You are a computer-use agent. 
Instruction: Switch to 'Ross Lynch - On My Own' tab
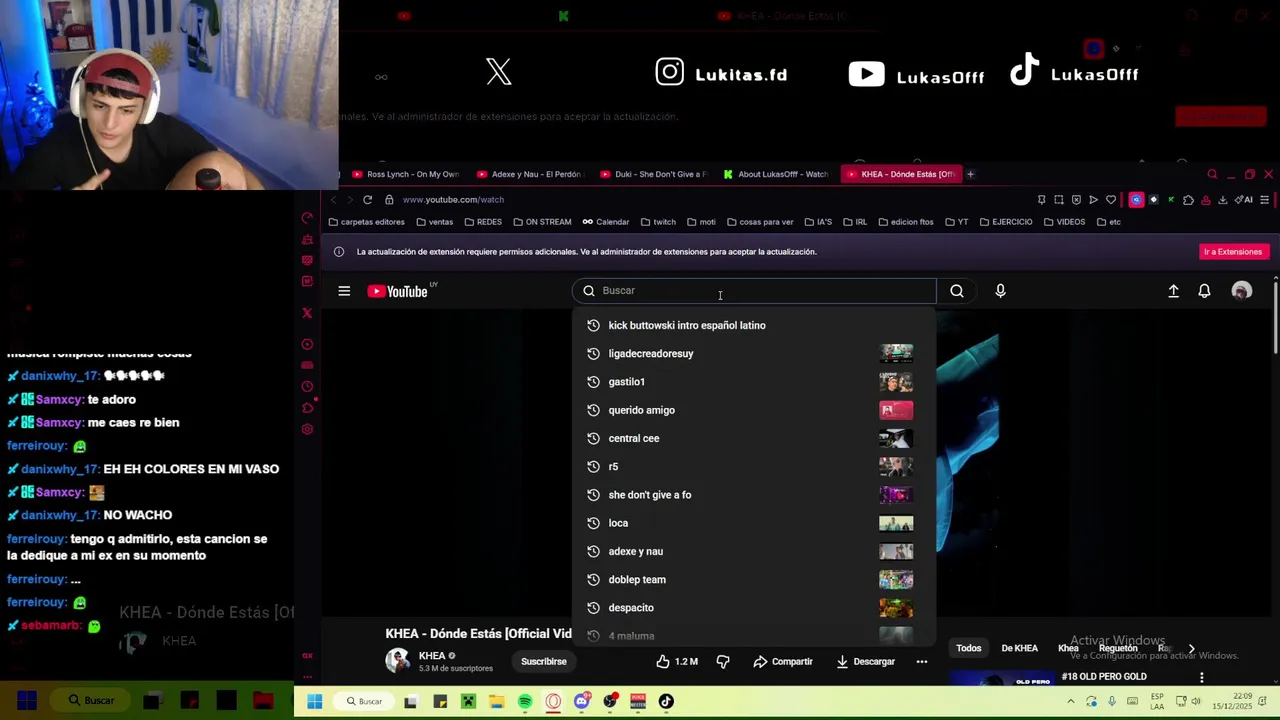pyautogui.click(x=404, y=174)
